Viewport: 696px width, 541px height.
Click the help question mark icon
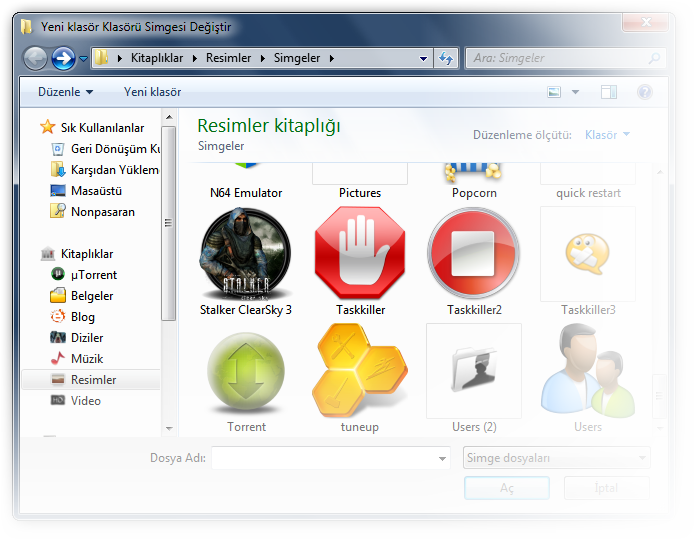tap(645, 92)
